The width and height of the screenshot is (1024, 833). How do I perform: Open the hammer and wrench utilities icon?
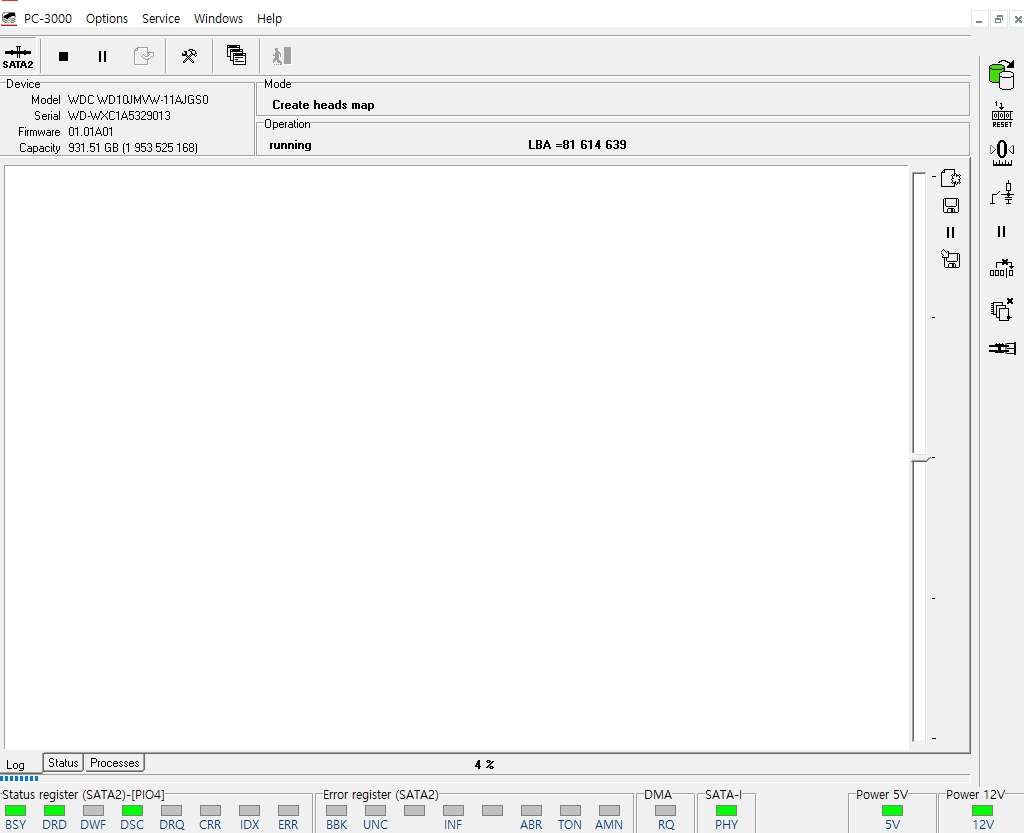point(189,56)
